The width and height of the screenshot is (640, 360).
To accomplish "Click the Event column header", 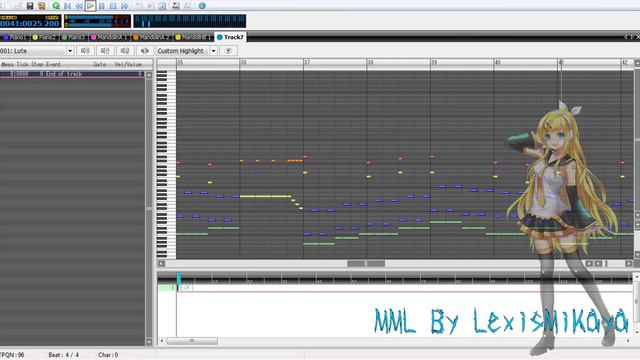I will (53, 64).
